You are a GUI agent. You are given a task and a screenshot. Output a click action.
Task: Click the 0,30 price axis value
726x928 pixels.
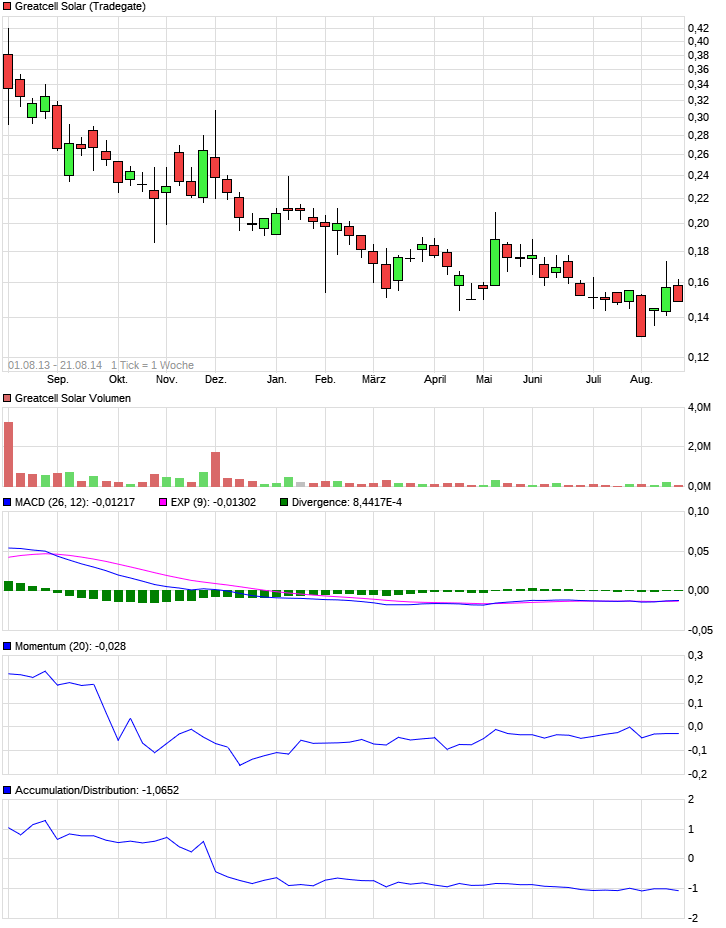(x=698, y=117)
